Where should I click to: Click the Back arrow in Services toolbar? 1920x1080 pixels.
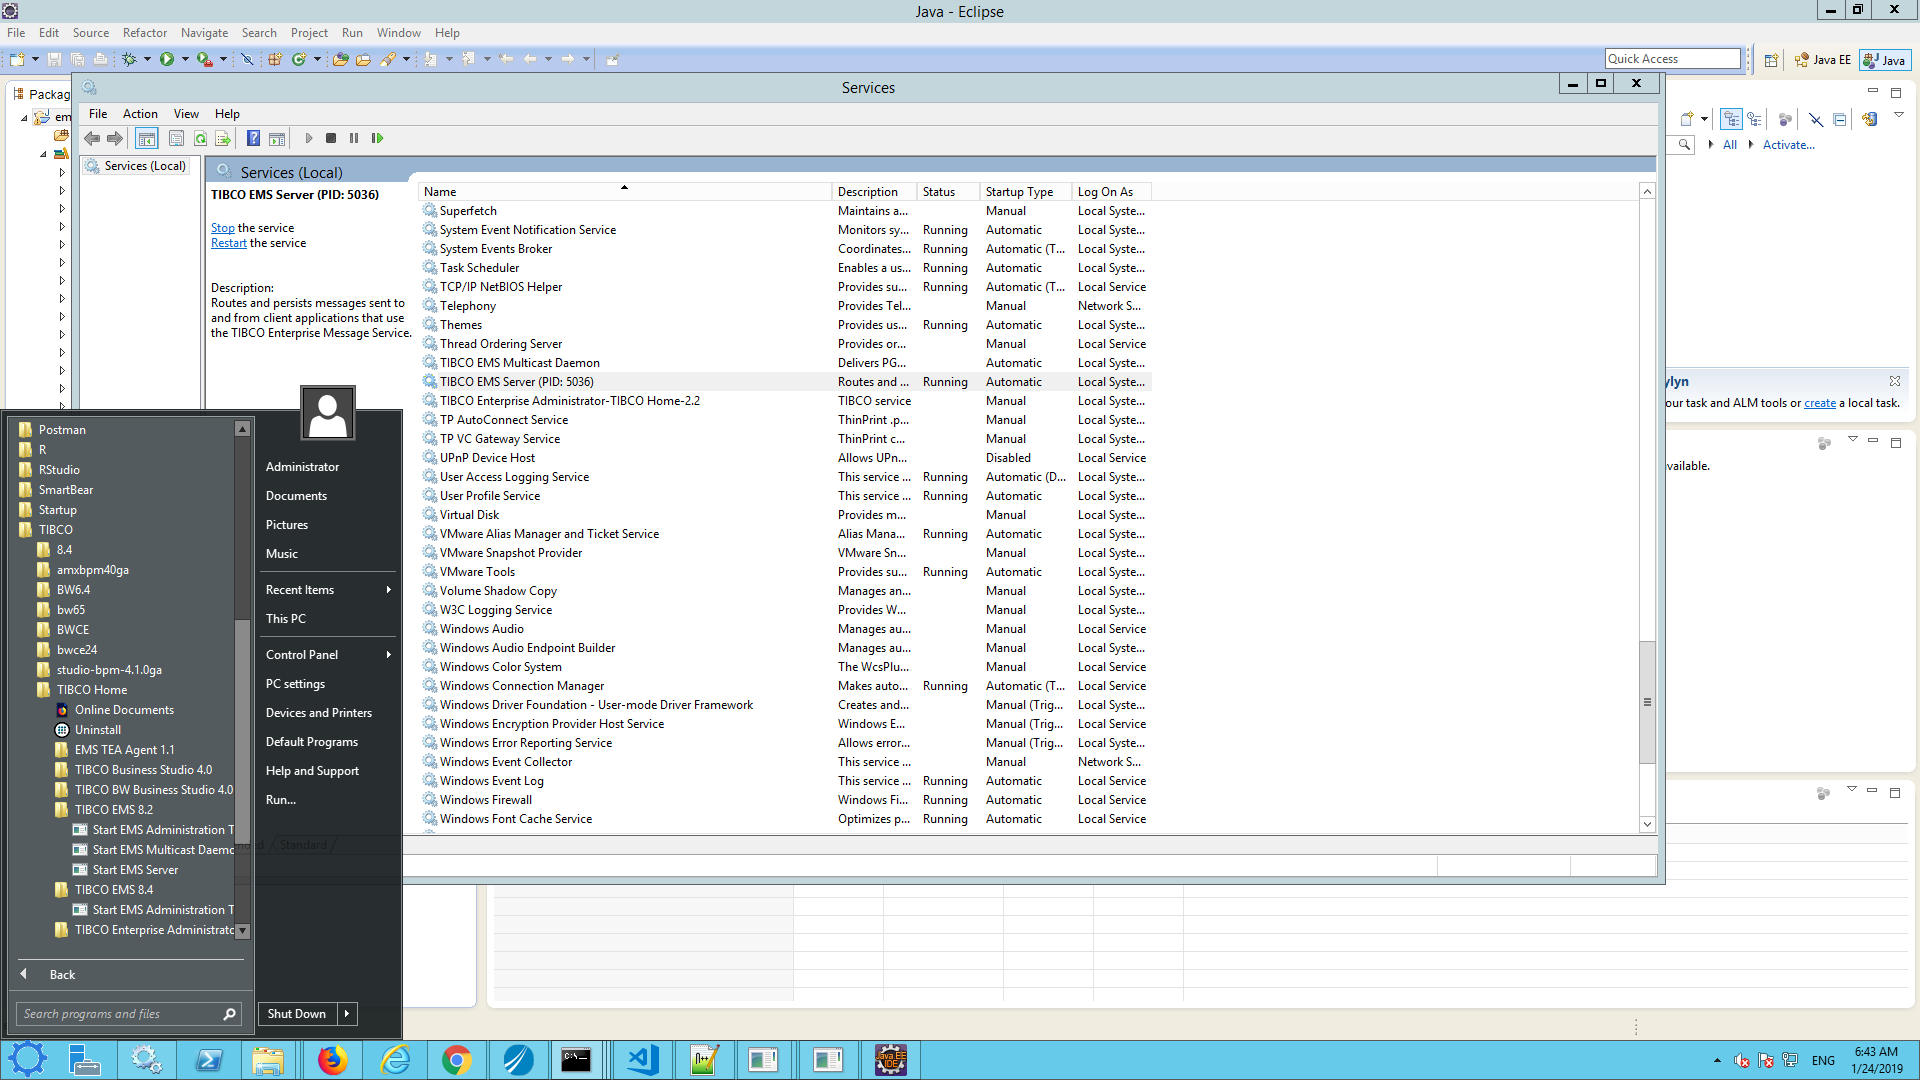coord(92,139)
